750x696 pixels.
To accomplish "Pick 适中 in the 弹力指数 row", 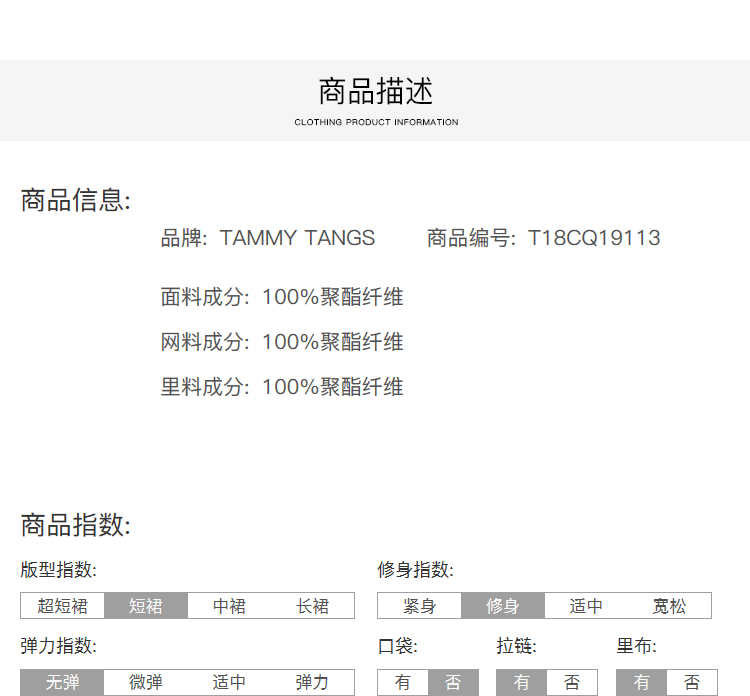I will tap(229, 683).
